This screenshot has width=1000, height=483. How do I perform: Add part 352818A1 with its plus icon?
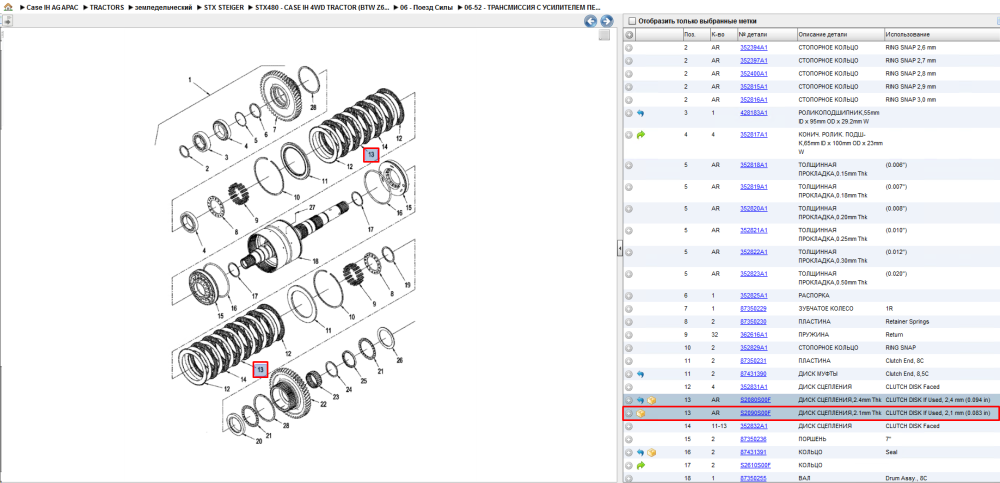click(629, 165)
